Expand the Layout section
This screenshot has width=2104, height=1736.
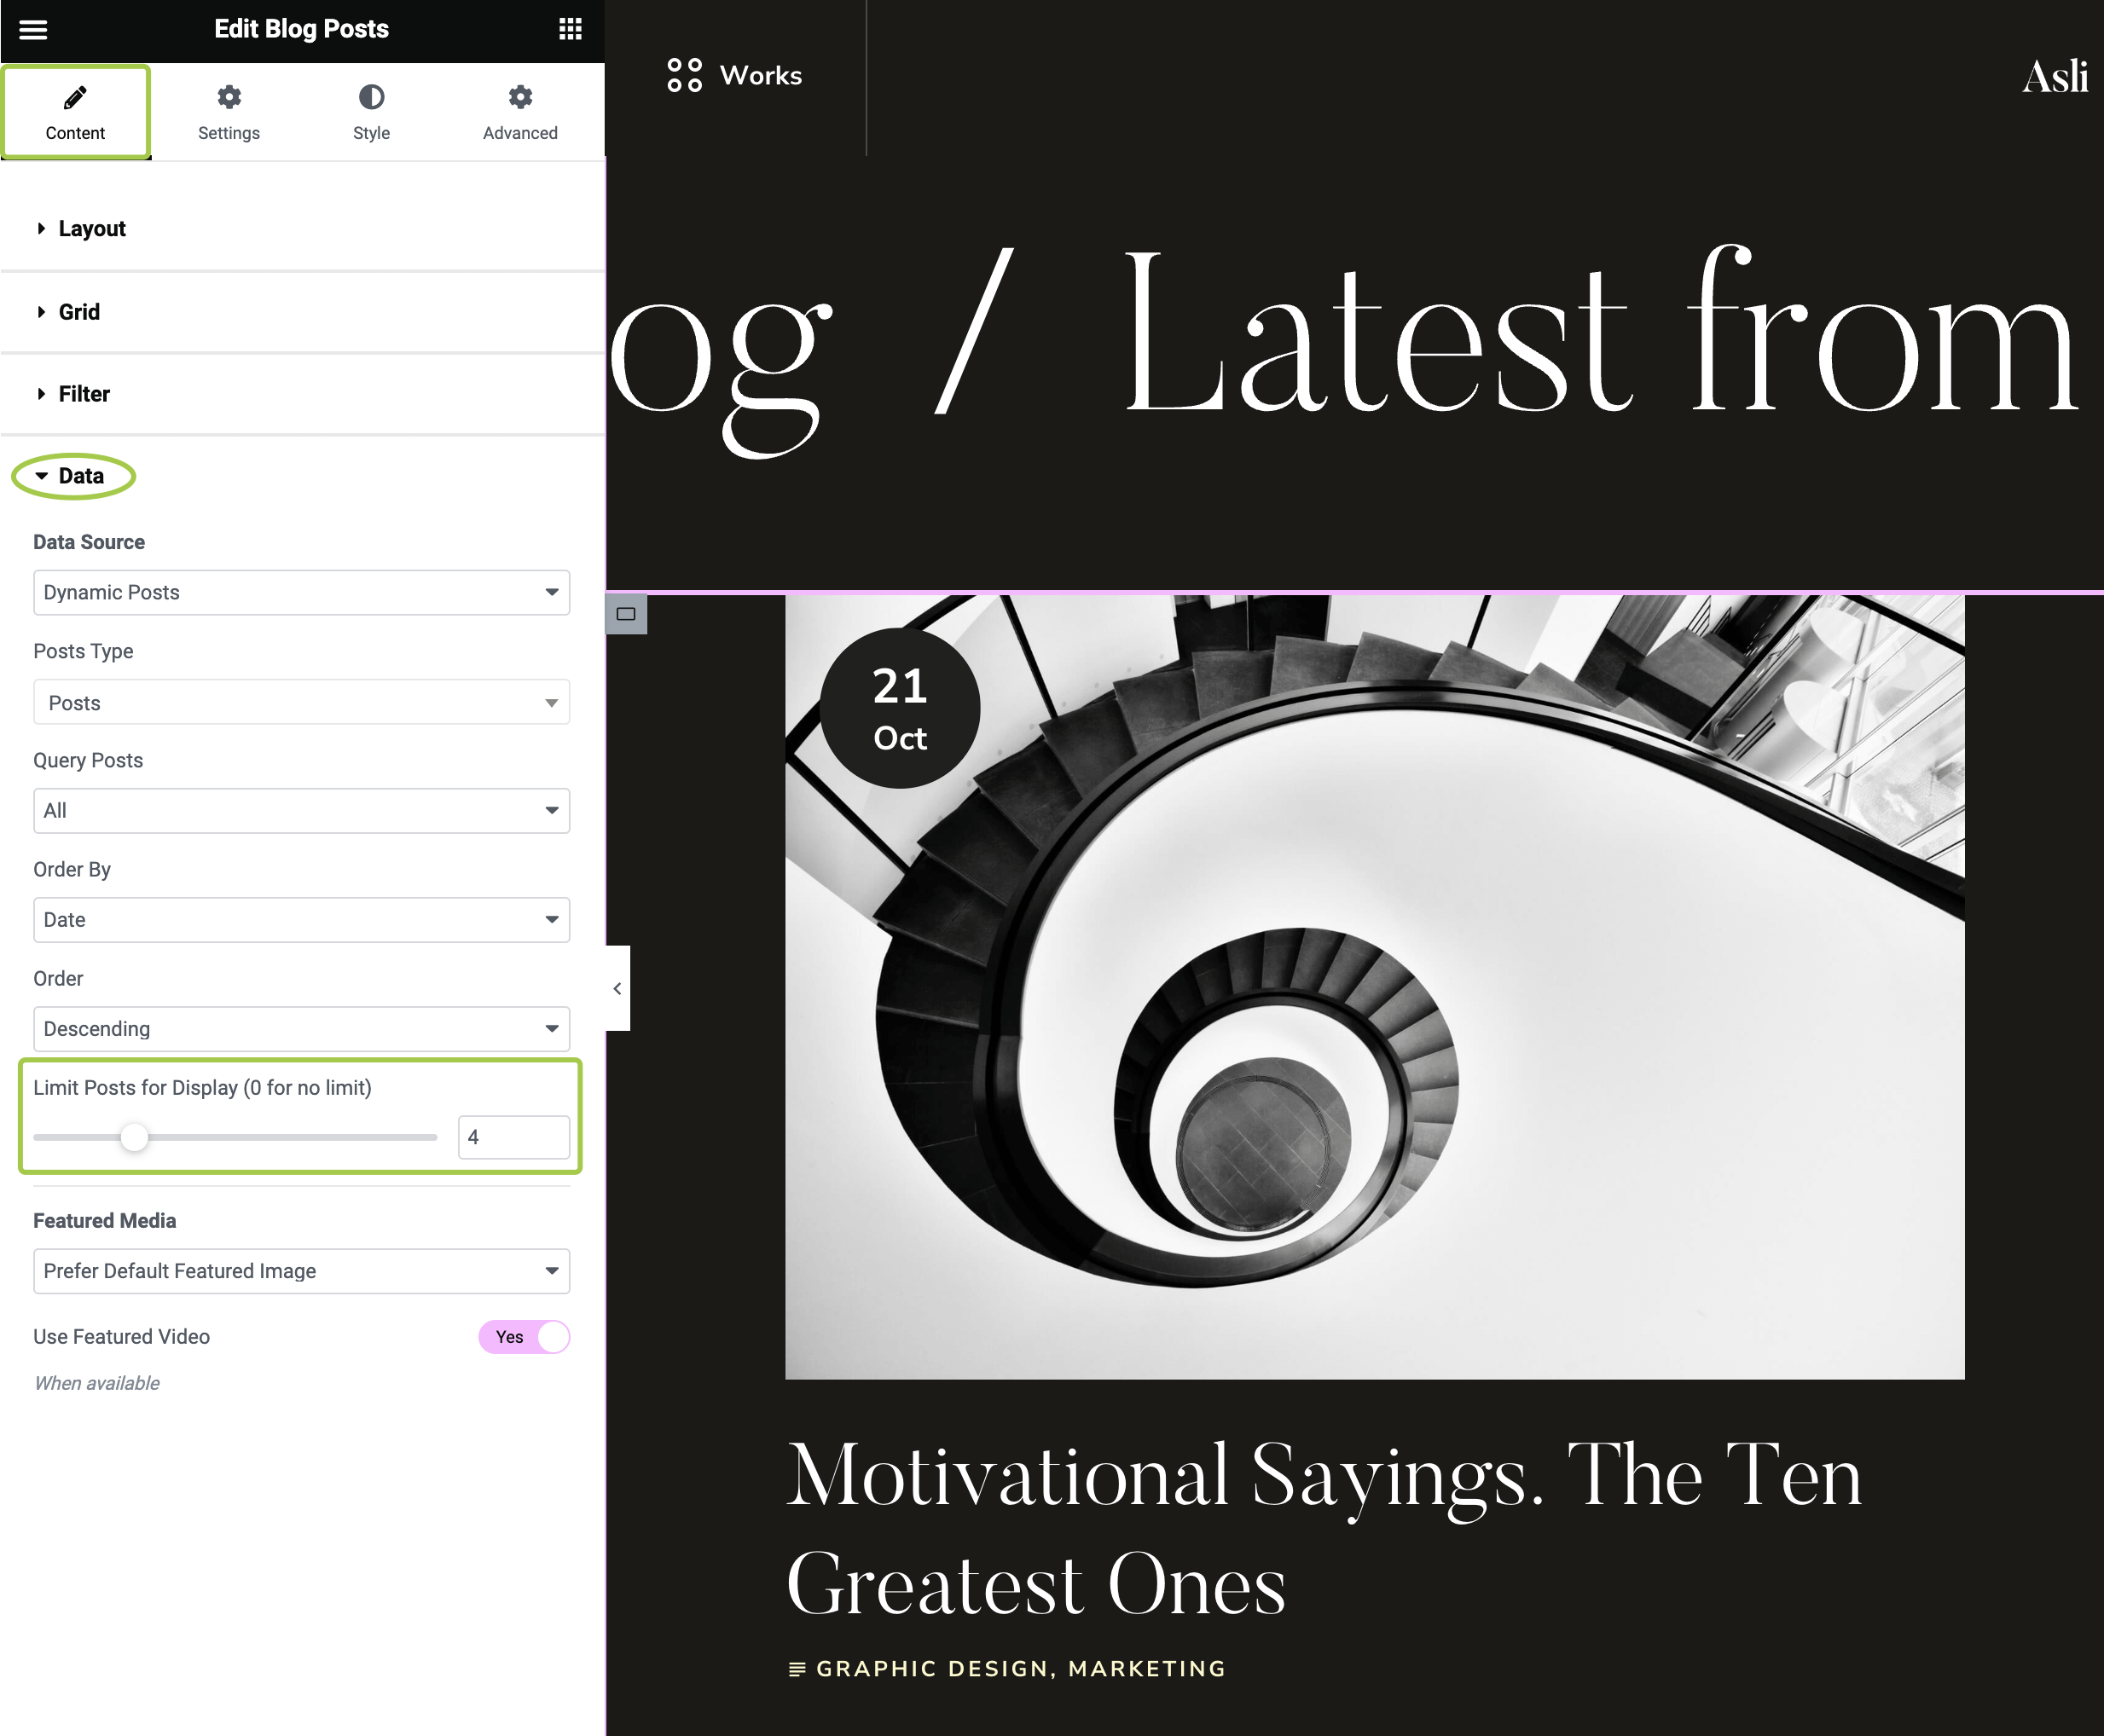click(x=92, y=229)
